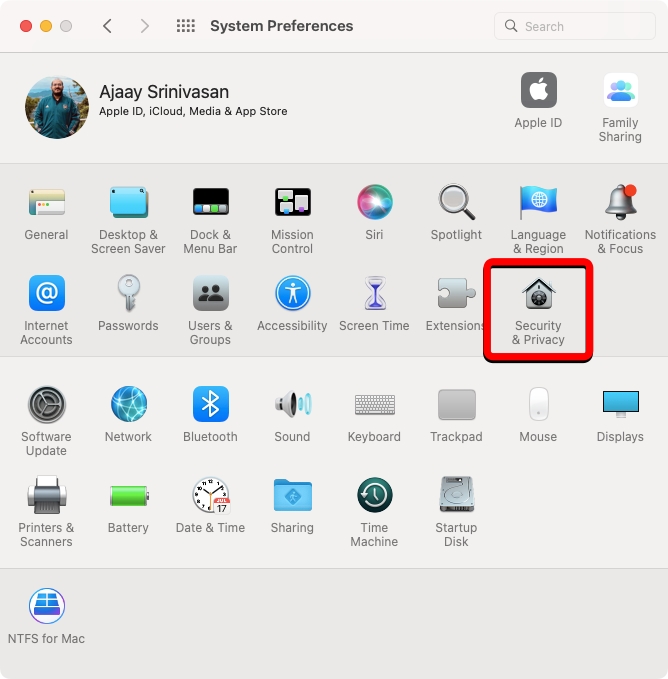The image size is (668, 679).
Task: Click Ajaay Srinivasan's profile picture
Action: coord(56,107)
